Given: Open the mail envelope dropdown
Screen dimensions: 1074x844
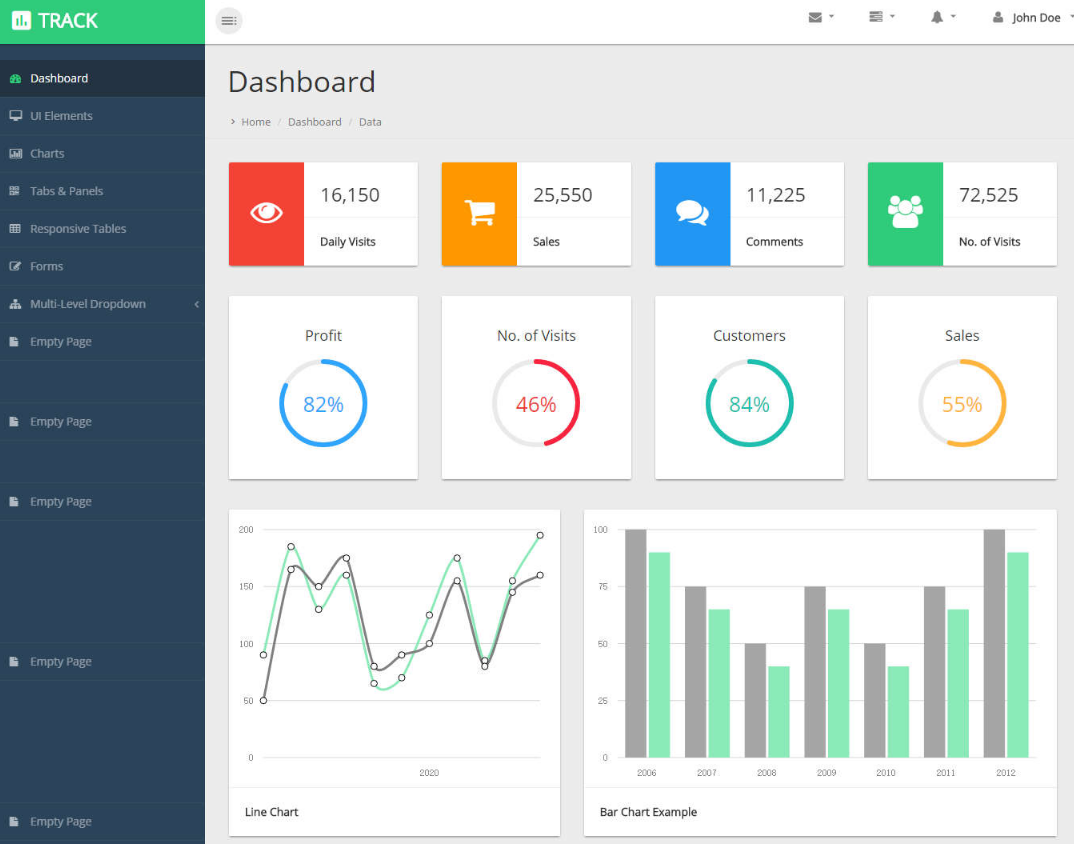Looking at the screenshot, I should point(820,17).
